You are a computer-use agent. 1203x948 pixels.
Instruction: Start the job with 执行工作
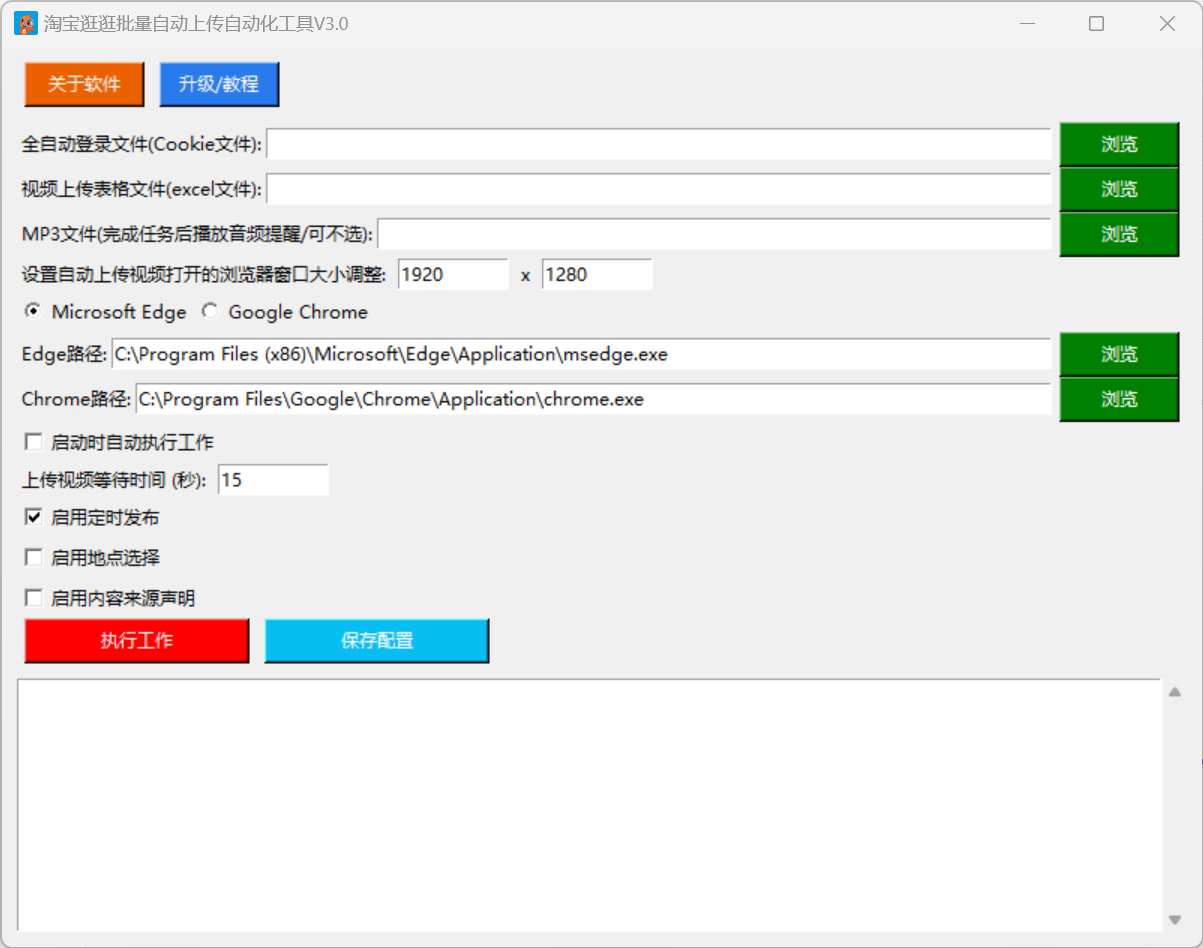[x=137, y=641]
